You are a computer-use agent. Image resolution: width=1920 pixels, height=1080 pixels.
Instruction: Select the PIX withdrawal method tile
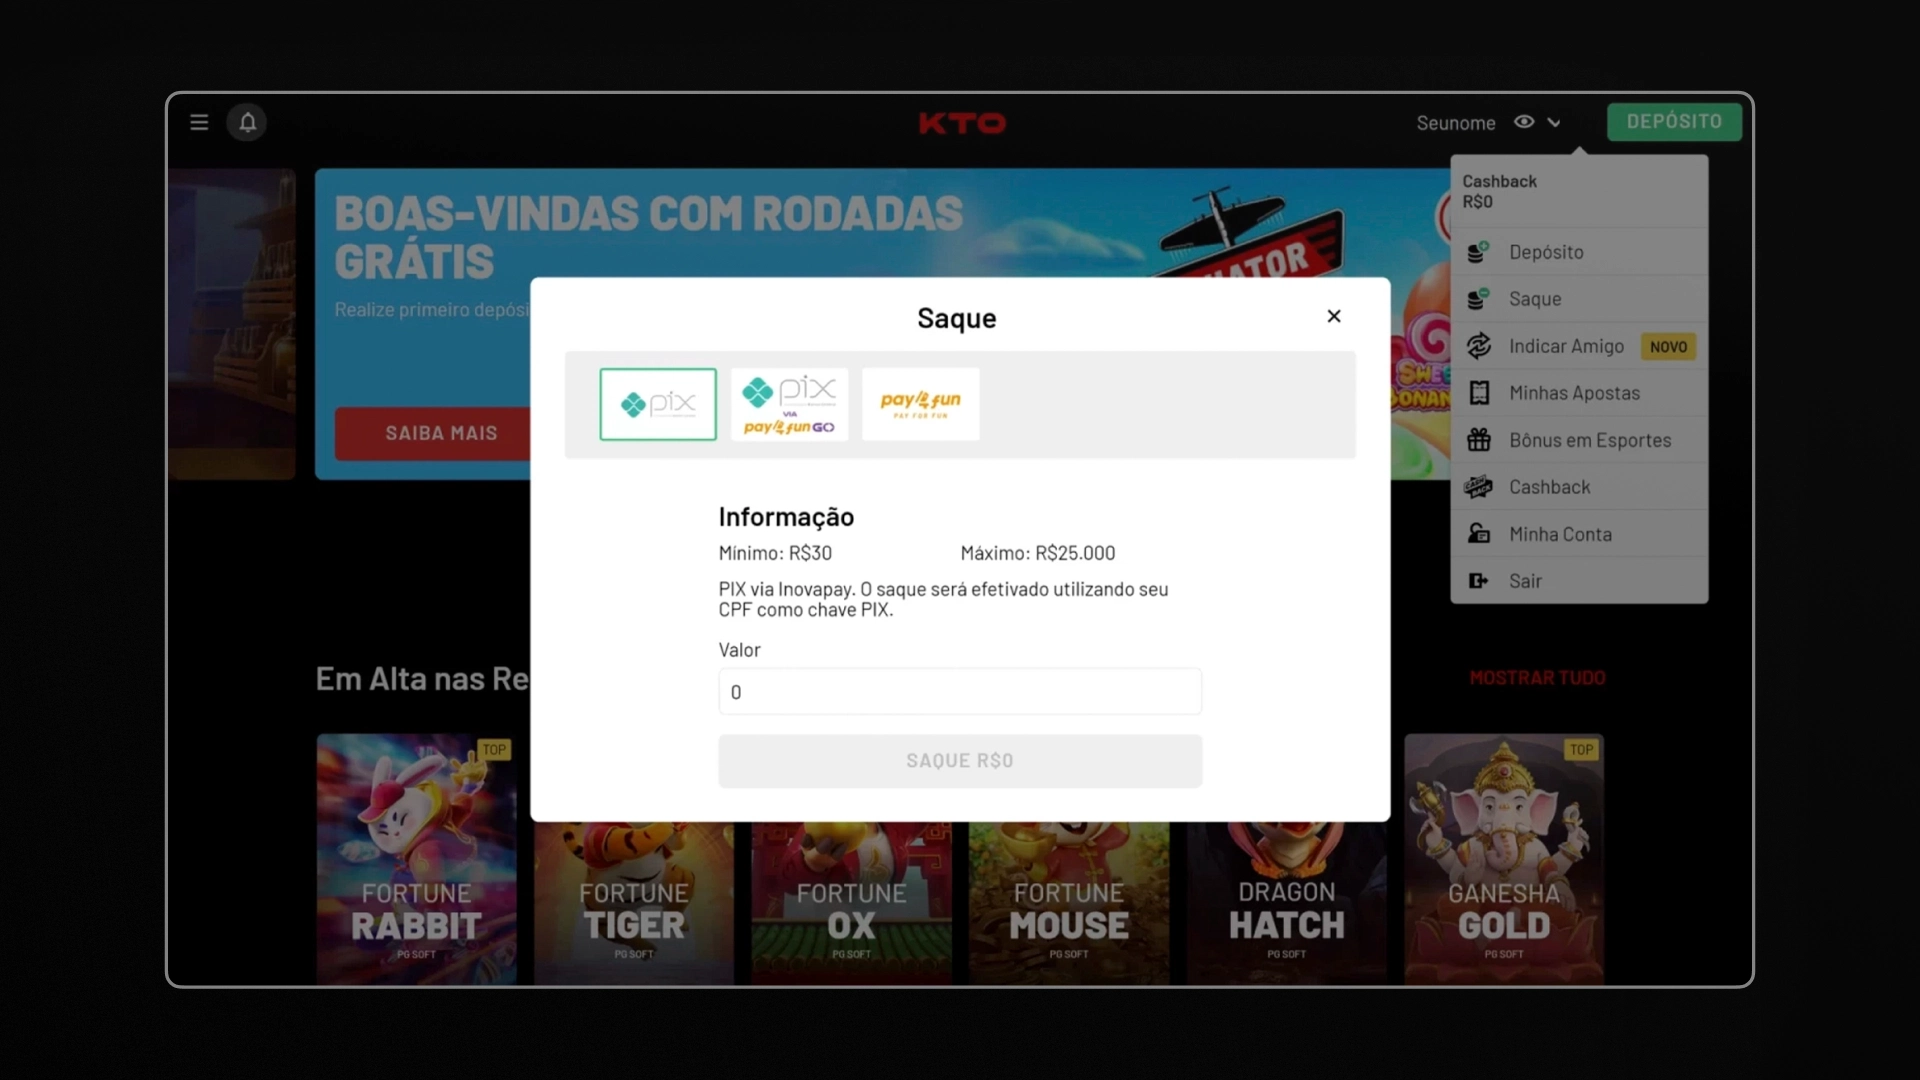[x=657, y=404]
